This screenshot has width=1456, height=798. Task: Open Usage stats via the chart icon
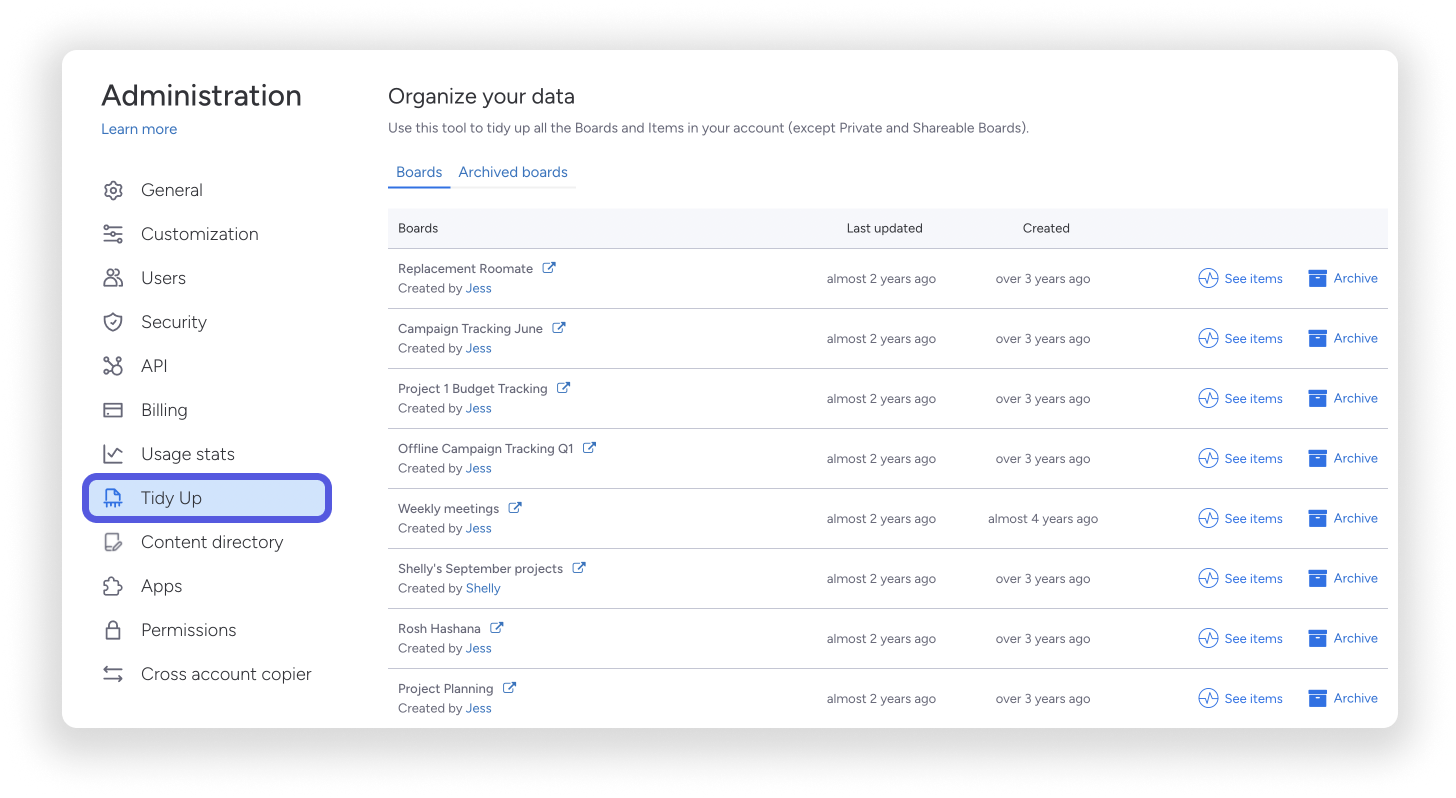point(113,454)
